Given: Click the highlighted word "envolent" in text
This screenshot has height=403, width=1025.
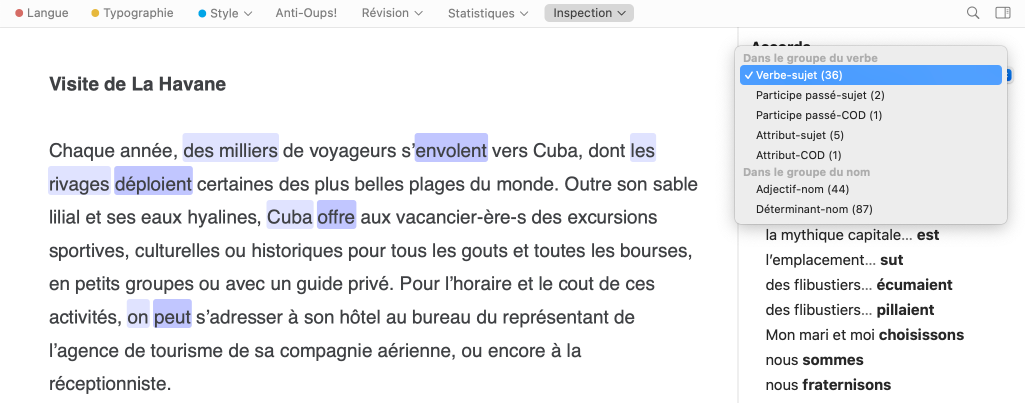Looking at the screenshot, I should click(451, 150).
